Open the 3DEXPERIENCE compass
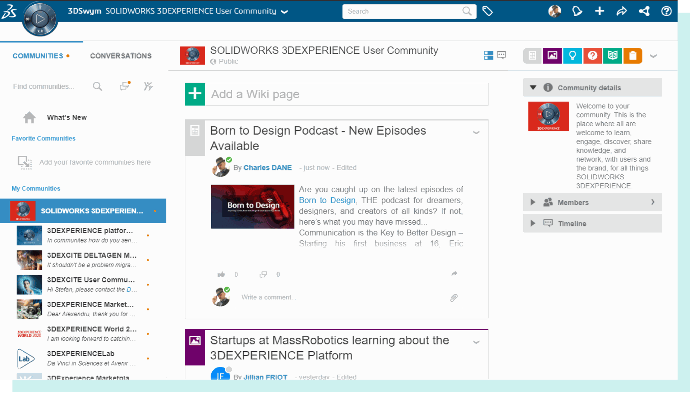The image size is (690, 394). (40, 19)
